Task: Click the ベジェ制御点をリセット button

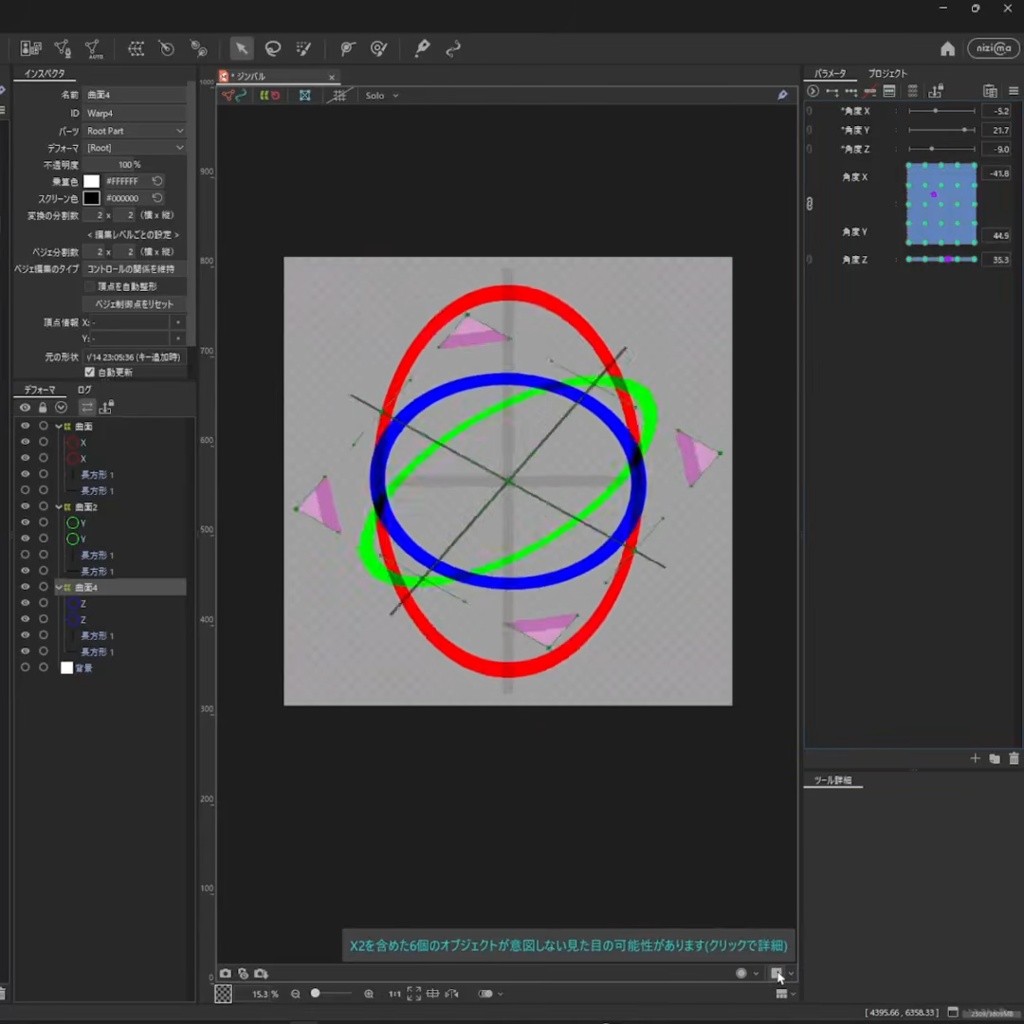Action: point(134,304)
